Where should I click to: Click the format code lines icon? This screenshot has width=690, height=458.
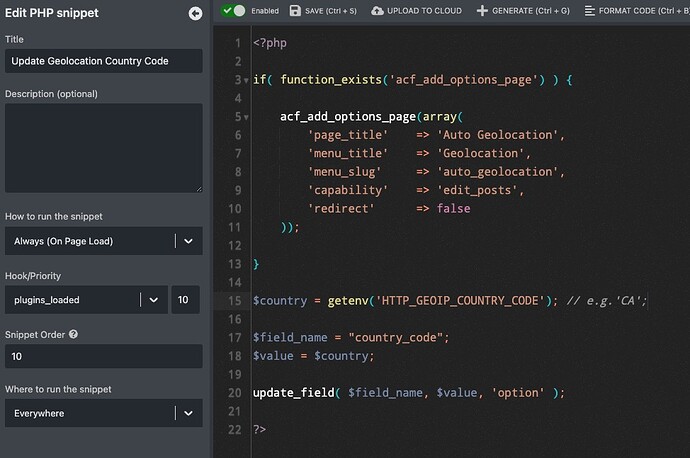tap(590, 11)
